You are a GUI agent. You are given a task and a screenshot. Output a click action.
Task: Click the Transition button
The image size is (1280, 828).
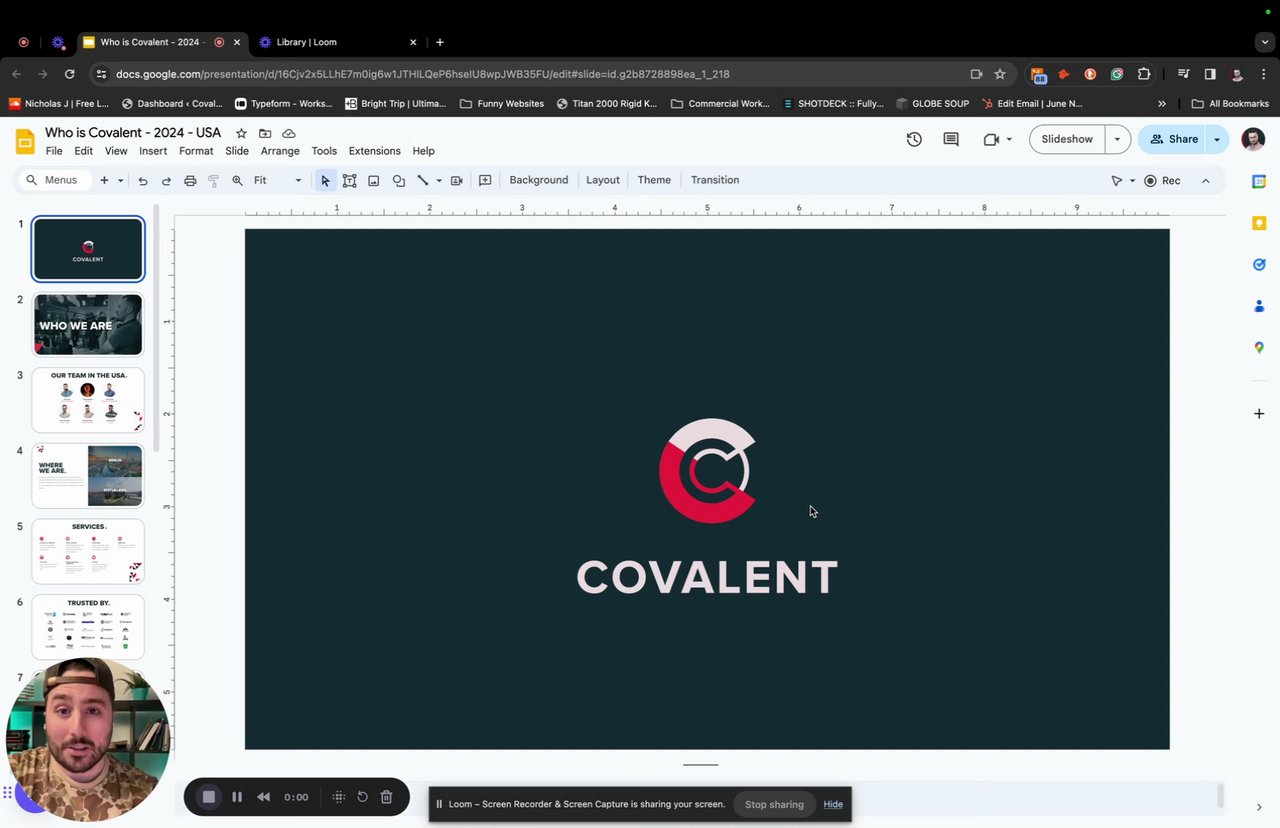(715, 181)
